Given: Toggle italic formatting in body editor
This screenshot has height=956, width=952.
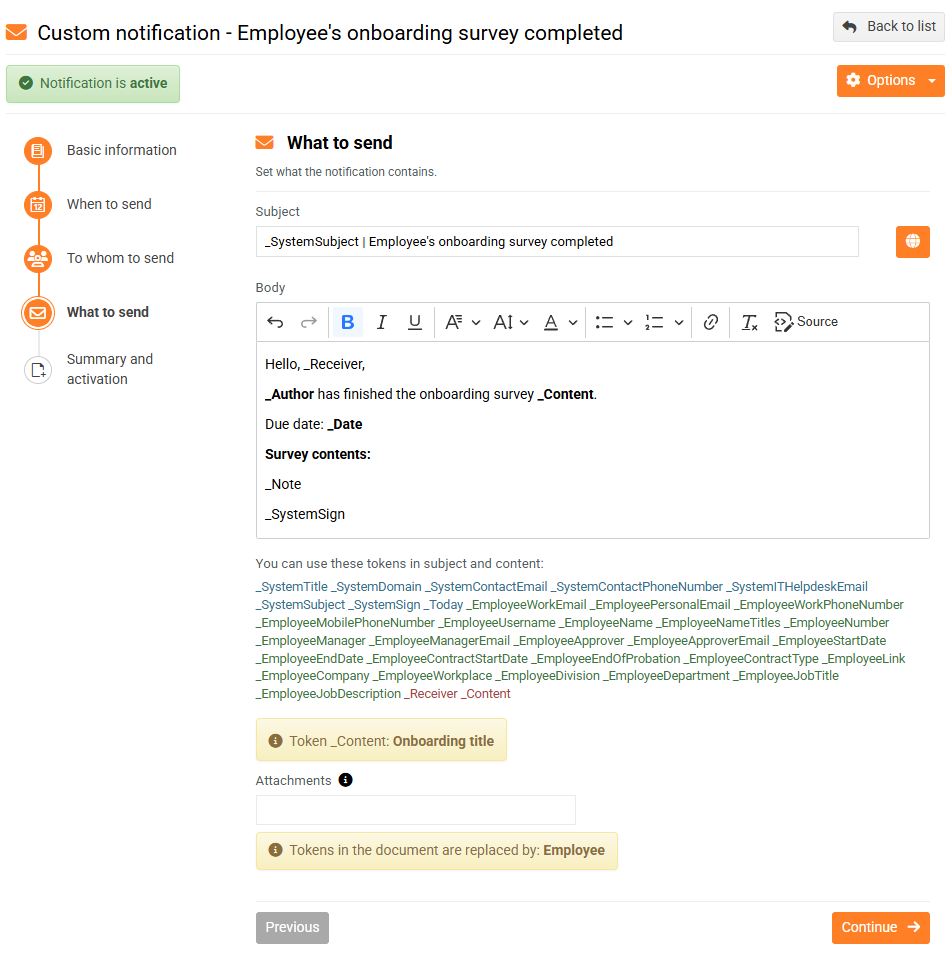Looking at the screenshot, I should point(381,322).
